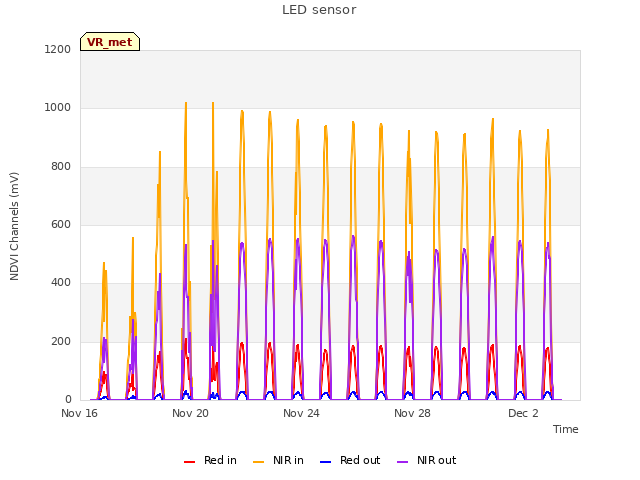640x480 pixels.
Task: Click the orange NIR in legend swatch
Action: [x=258, y=462]
